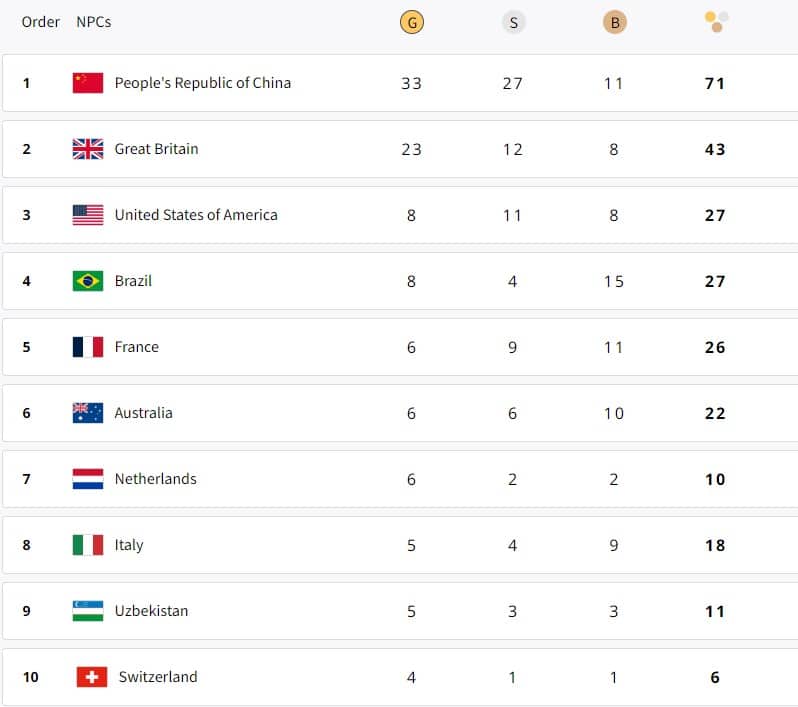Click Great Britain's total of 43
The image size is (798, 707).
(x=714, y=149)
